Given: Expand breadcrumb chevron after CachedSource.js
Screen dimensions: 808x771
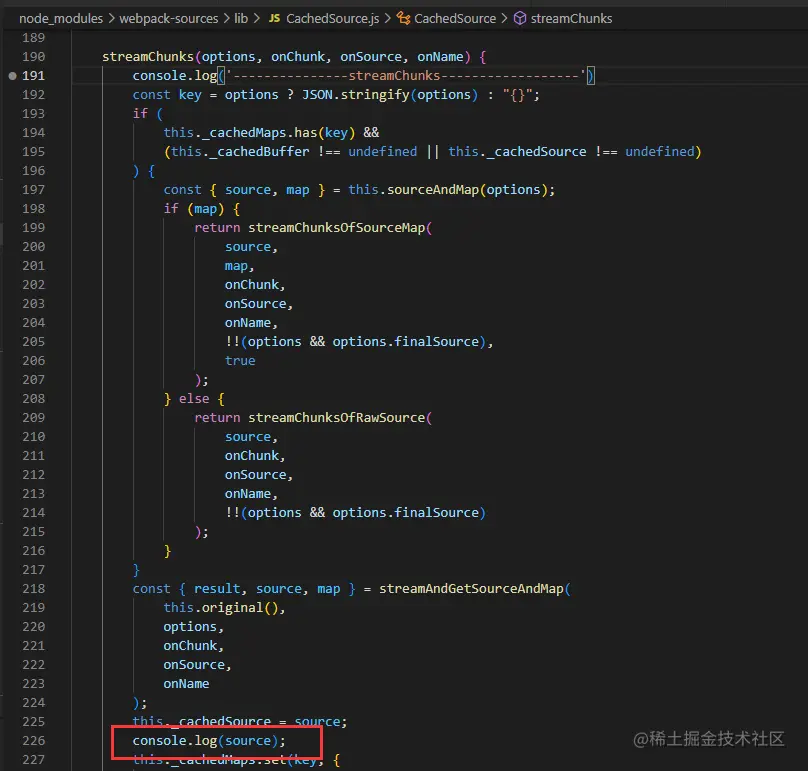Looking at the screenshot, I should pos(387,19).
